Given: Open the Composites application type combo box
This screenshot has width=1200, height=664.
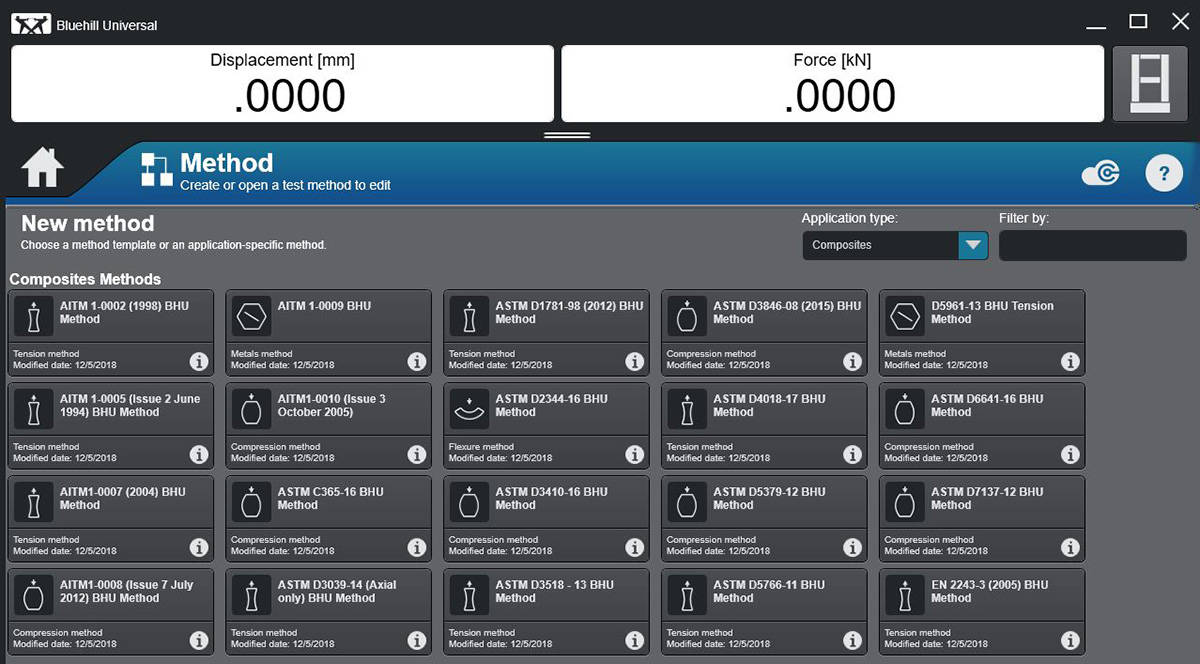Looking at the screenshot, I should (x=880, y=245).
